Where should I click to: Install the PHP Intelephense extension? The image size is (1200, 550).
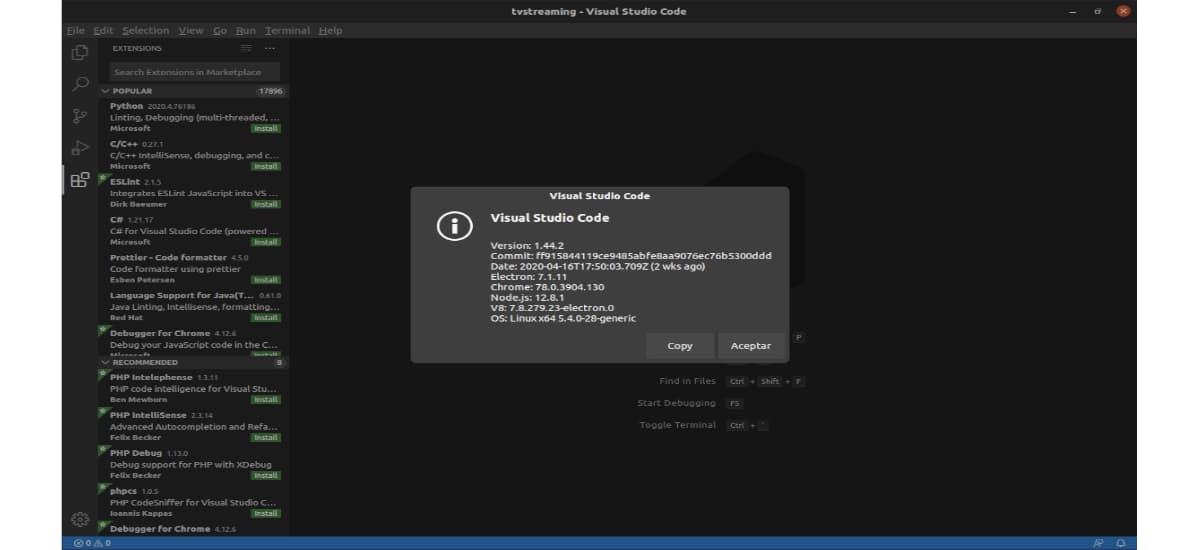[x=266, y=399]
